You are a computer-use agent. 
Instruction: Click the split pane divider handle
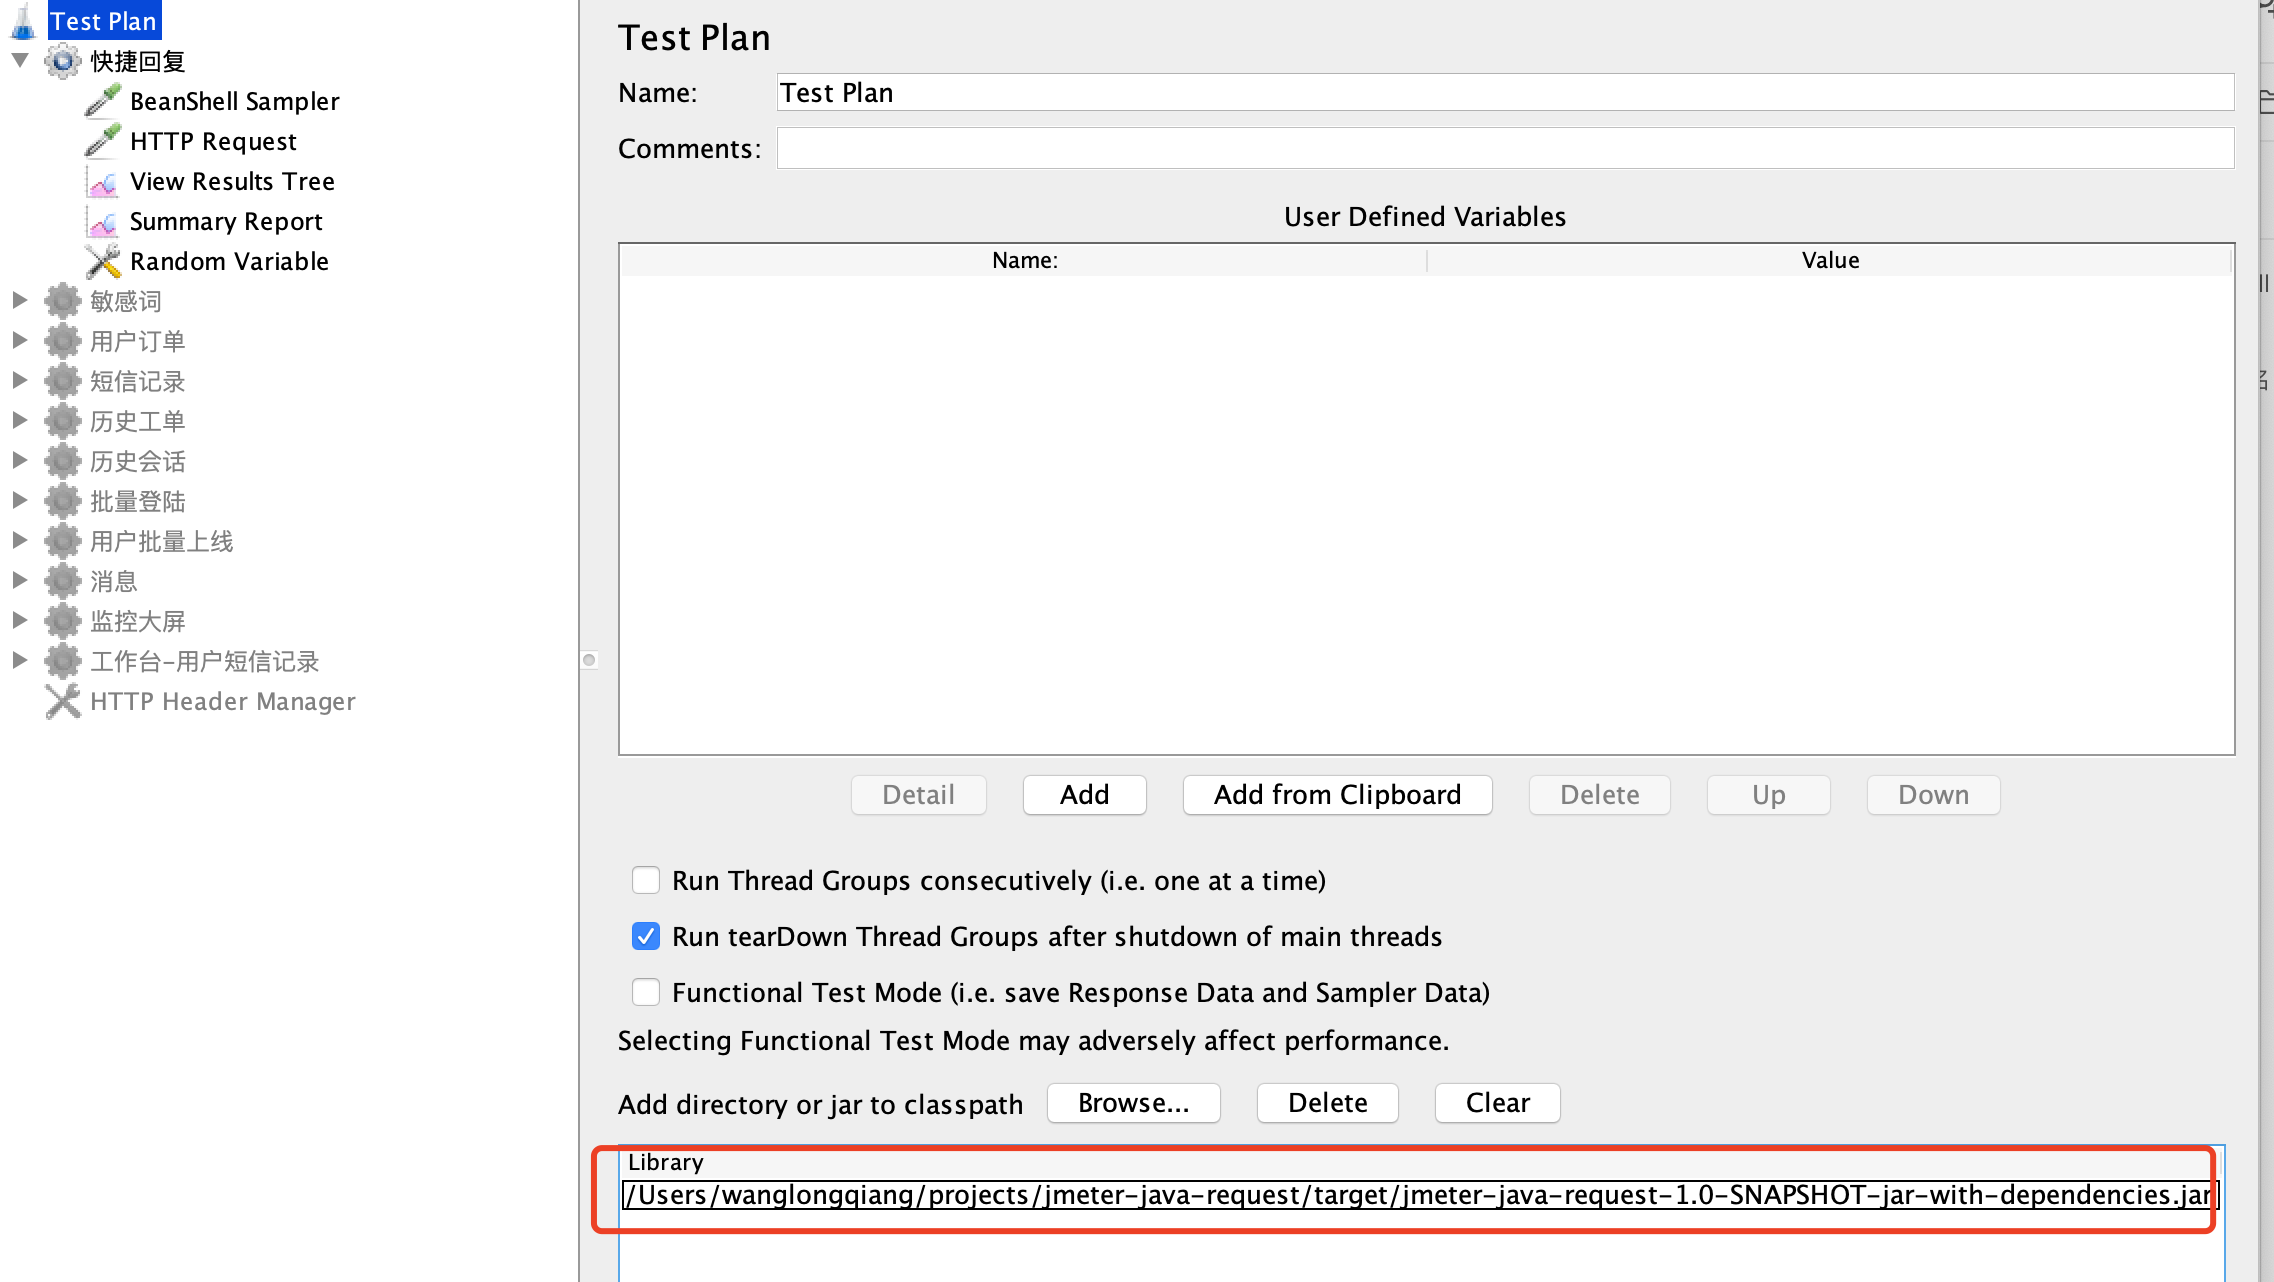tap(589, 660)
